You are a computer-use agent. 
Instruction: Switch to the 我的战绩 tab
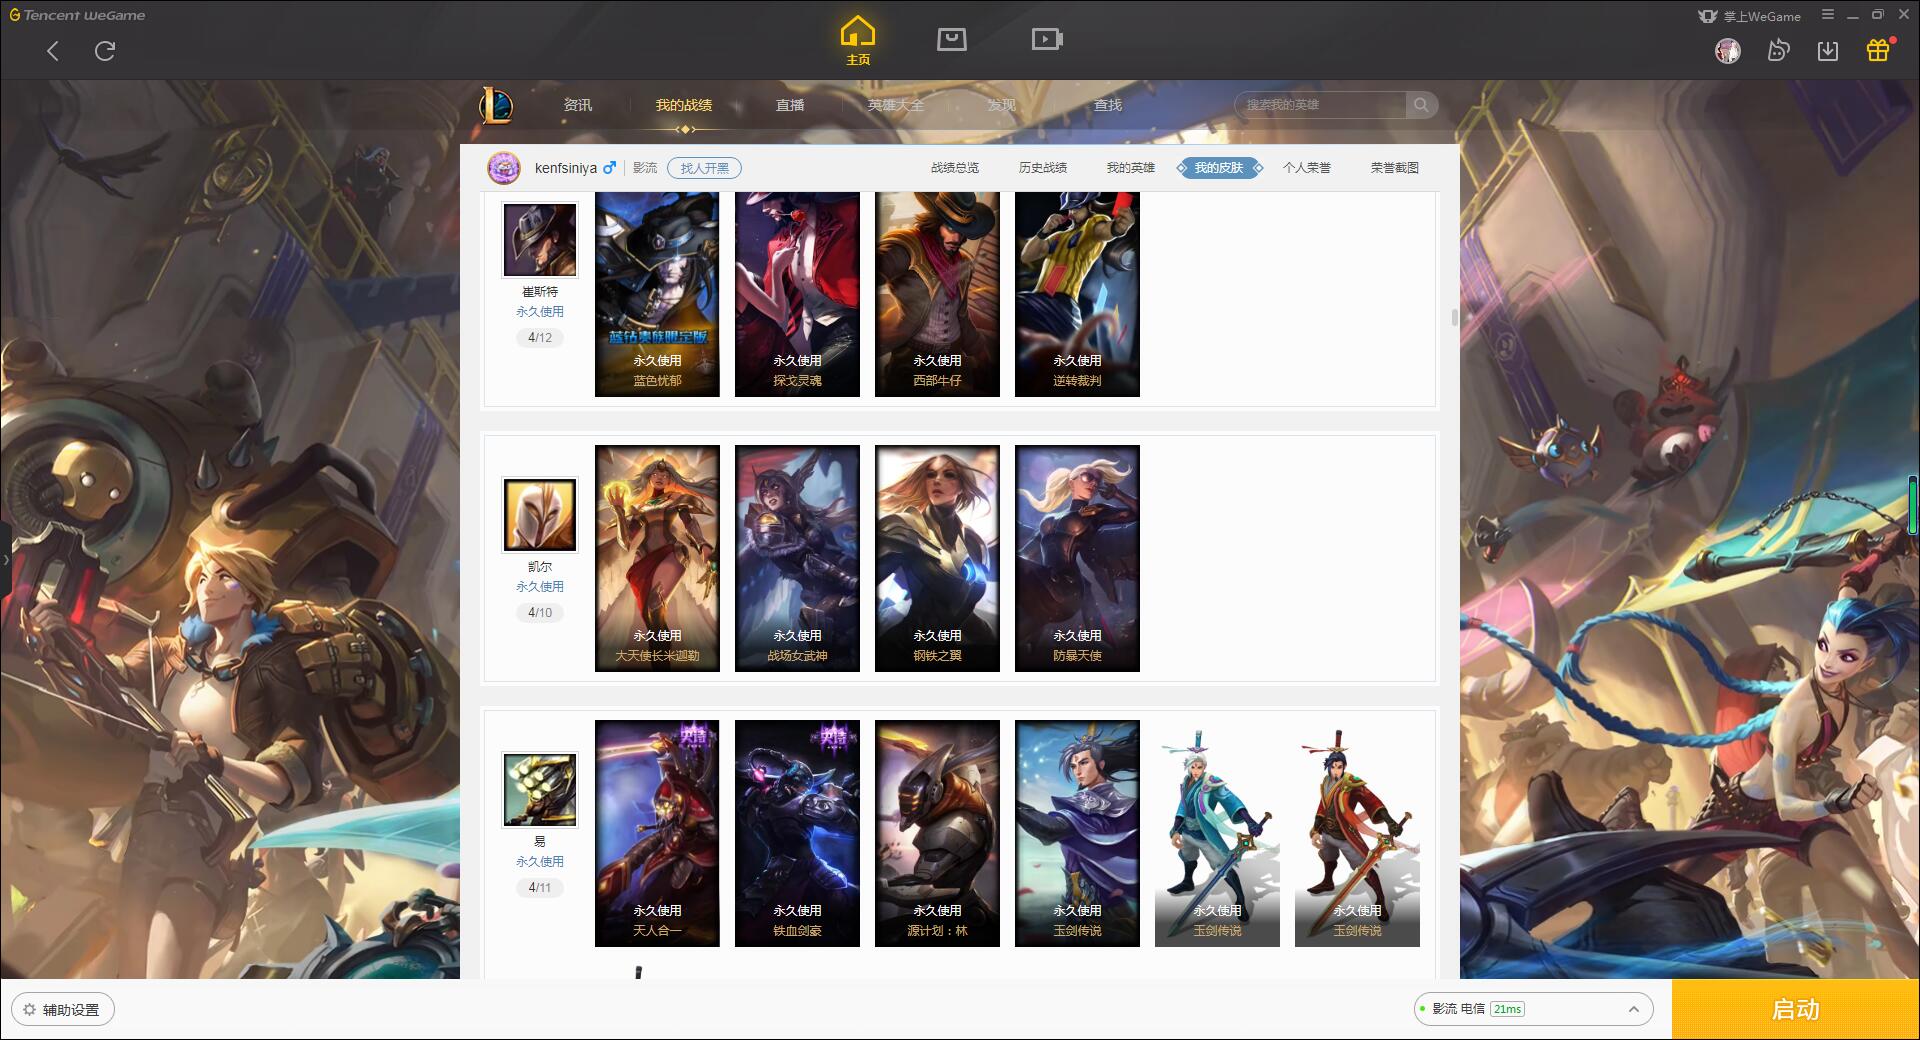tap(684, 105)
